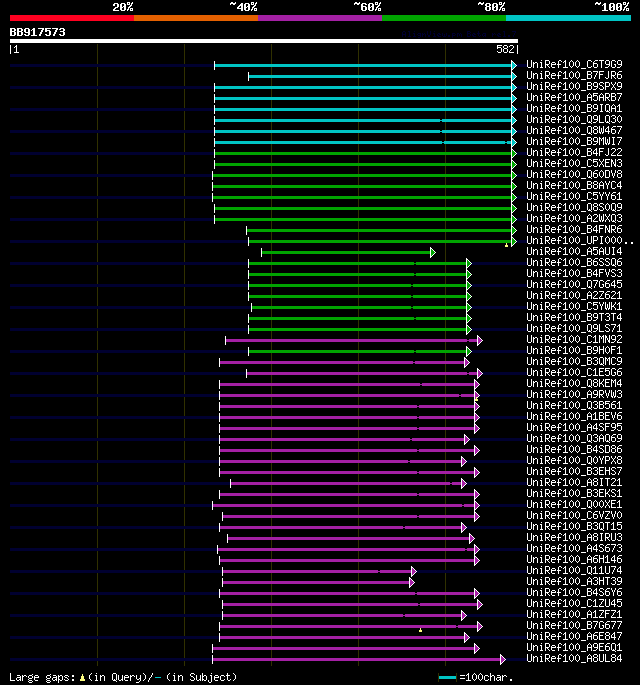Click the red 20% identity legend segment

point(72,18)
